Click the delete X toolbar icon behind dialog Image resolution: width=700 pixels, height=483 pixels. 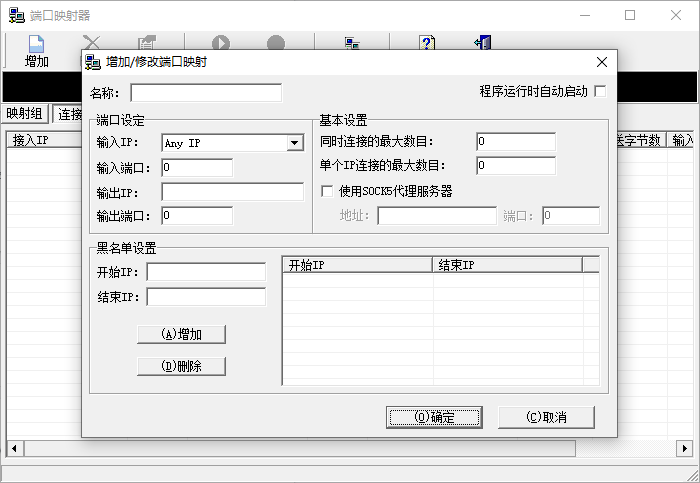92,43
